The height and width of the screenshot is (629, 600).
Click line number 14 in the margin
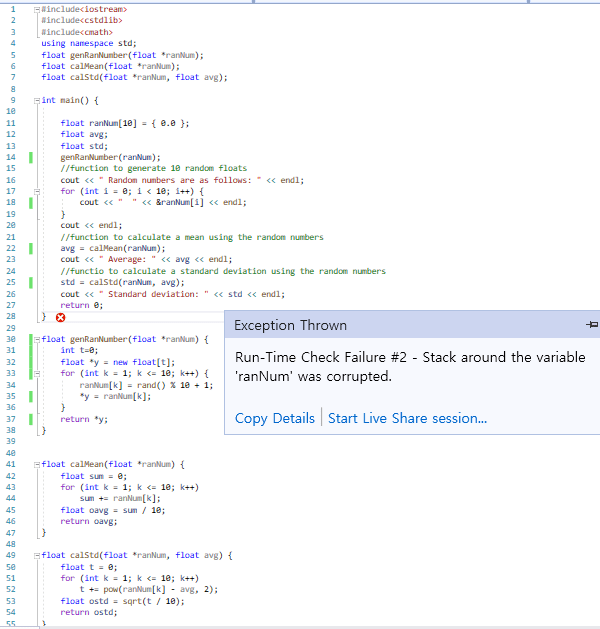(11, 157)
